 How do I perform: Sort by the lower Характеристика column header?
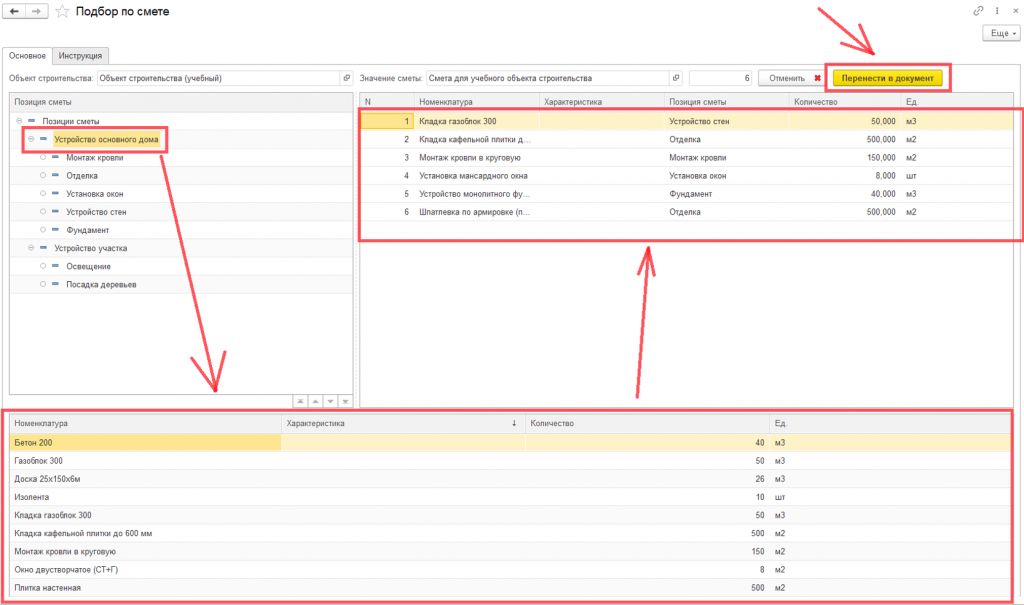(x=400, y=423)
